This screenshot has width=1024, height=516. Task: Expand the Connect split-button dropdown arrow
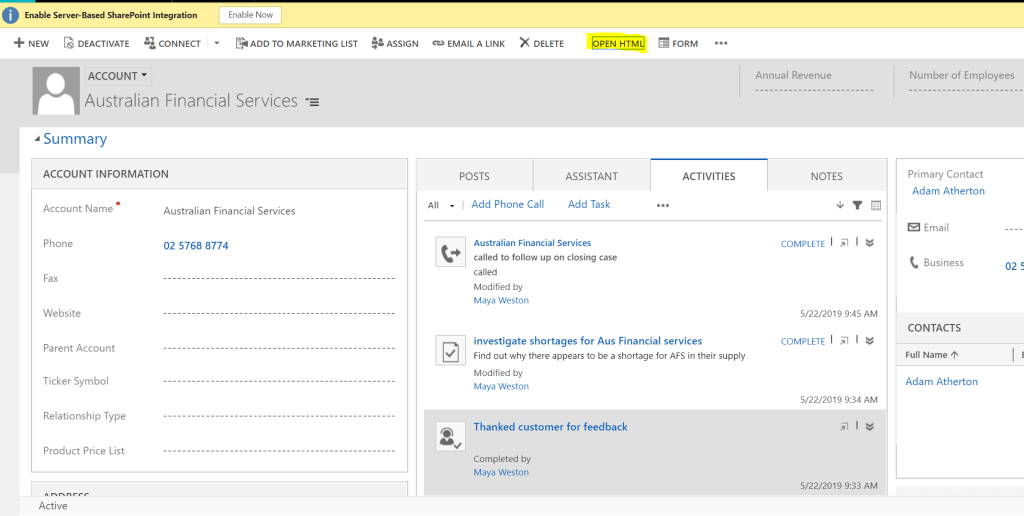click(217, 44)
